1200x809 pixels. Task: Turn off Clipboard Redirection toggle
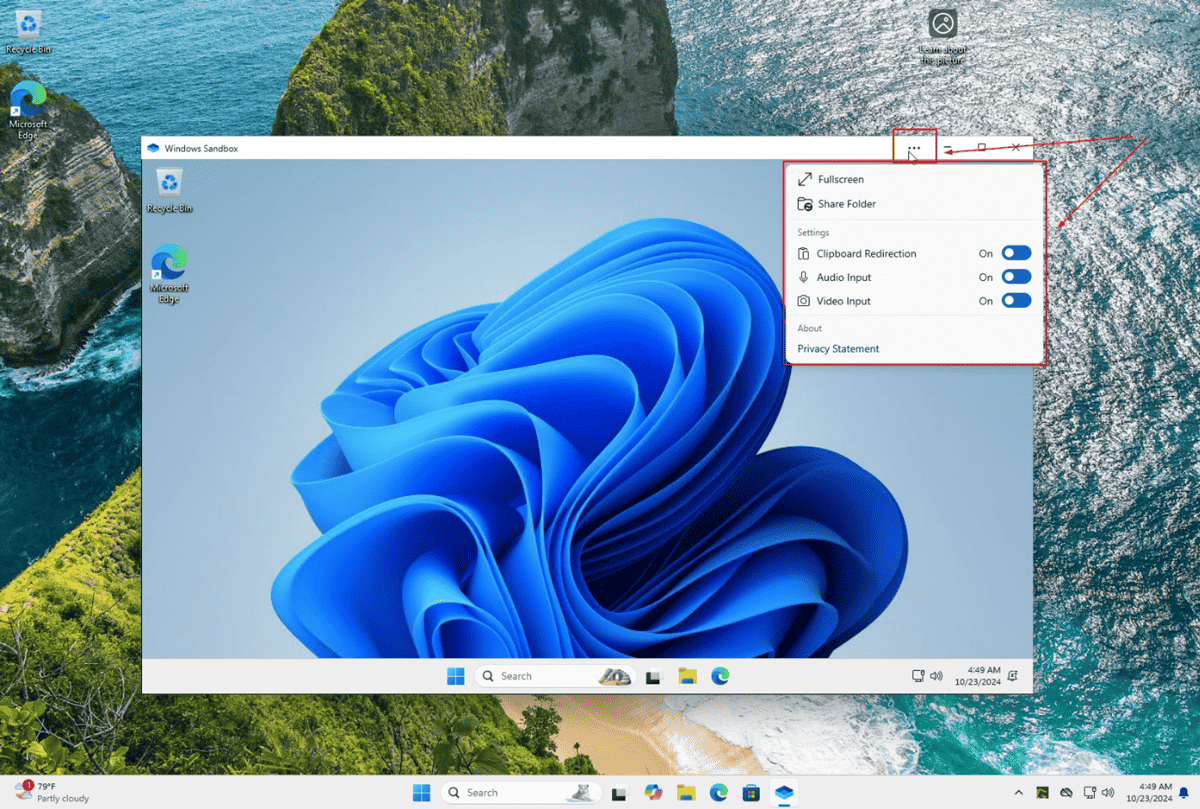(1016, 254)
